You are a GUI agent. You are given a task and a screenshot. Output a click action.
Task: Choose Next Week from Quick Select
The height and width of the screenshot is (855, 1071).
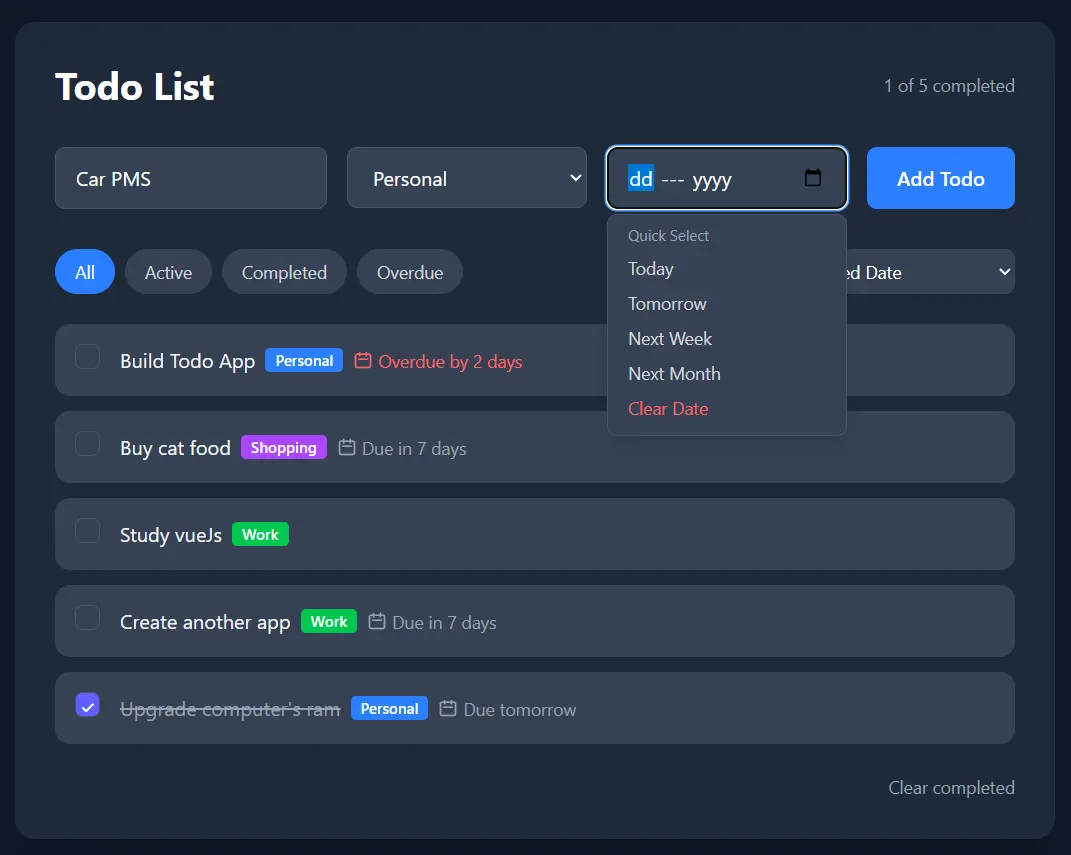tap(670, 339)
